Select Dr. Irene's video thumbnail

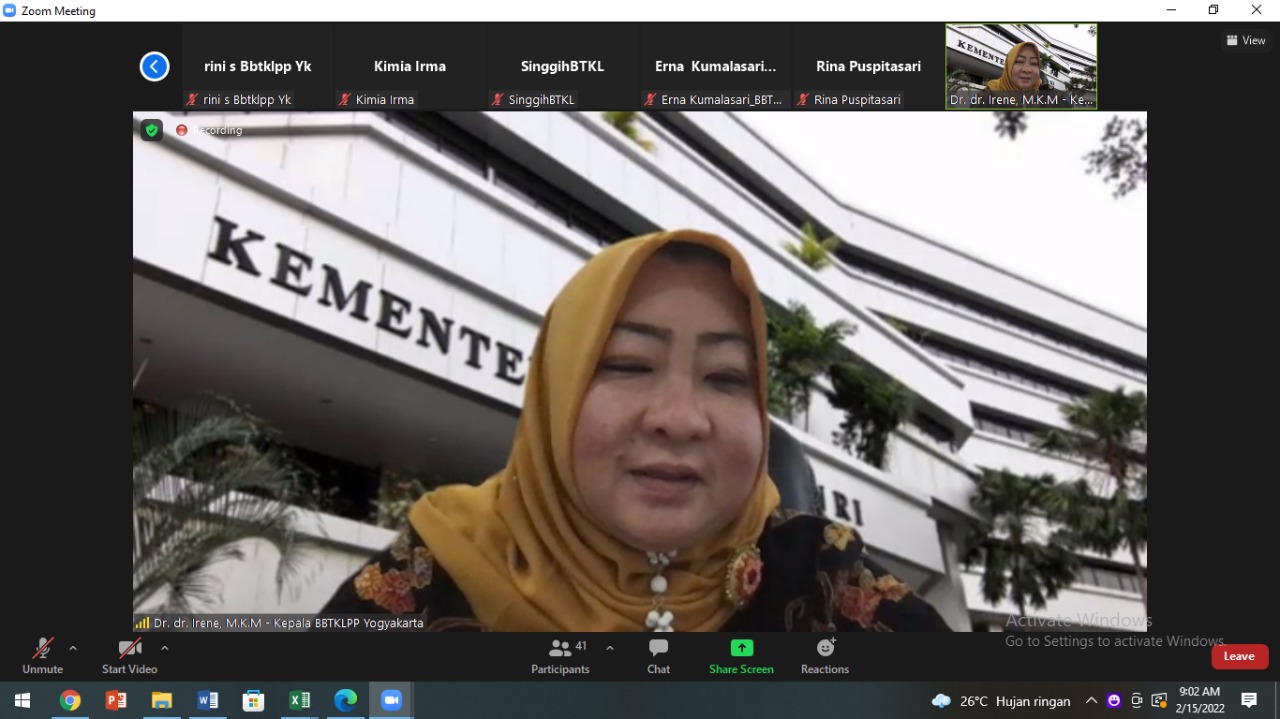(x=1021, y=66)
